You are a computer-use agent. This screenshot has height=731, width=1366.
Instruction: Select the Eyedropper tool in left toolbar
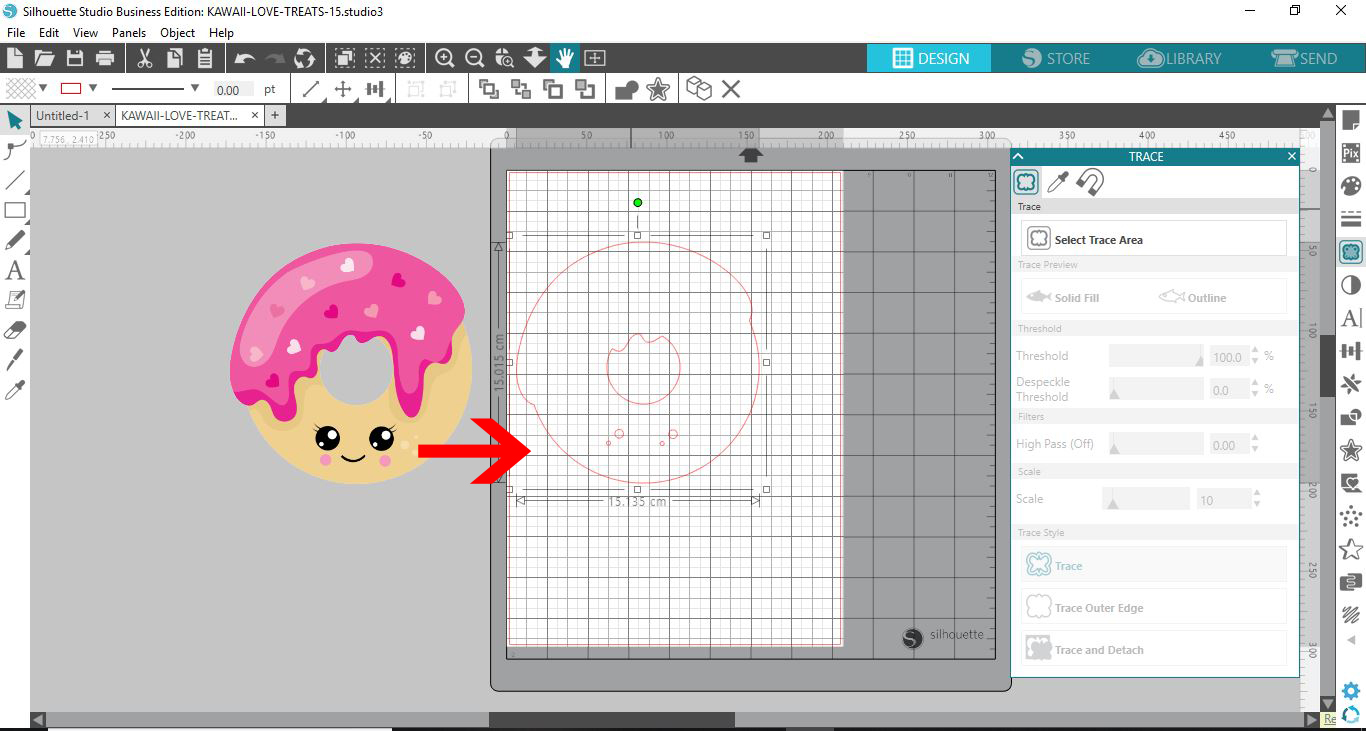pyautogui.click(x=15, y=389)
